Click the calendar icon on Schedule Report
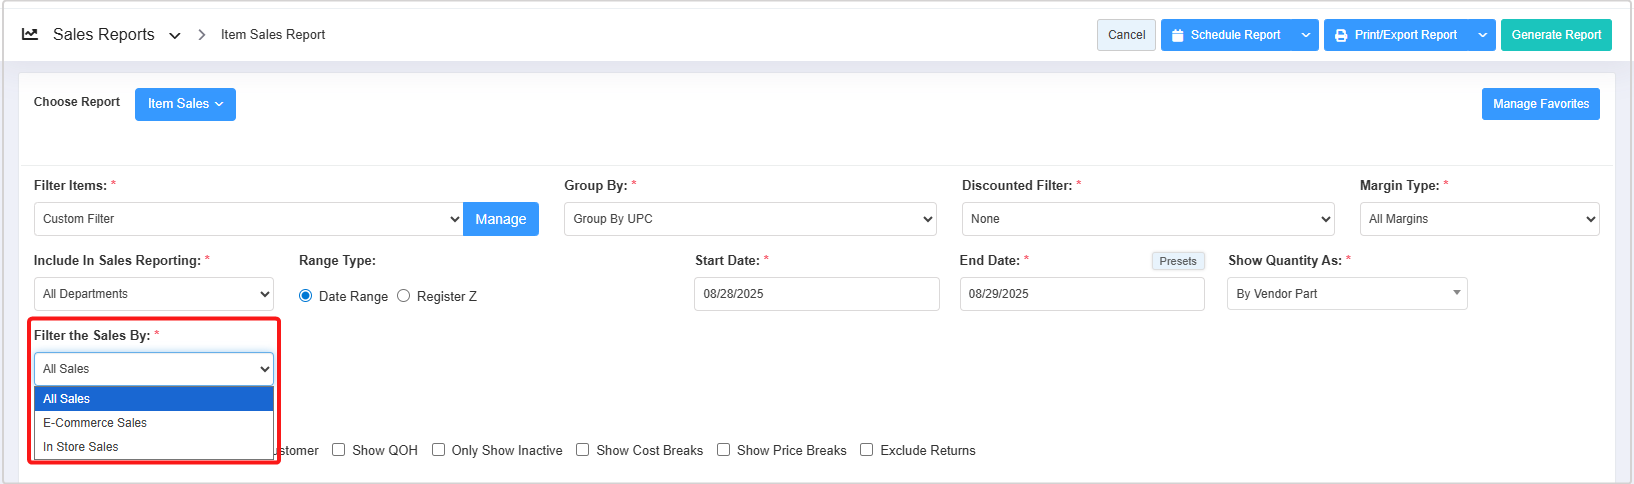Viewport: 1634px width, 484px height. [x=1178, y=35]
